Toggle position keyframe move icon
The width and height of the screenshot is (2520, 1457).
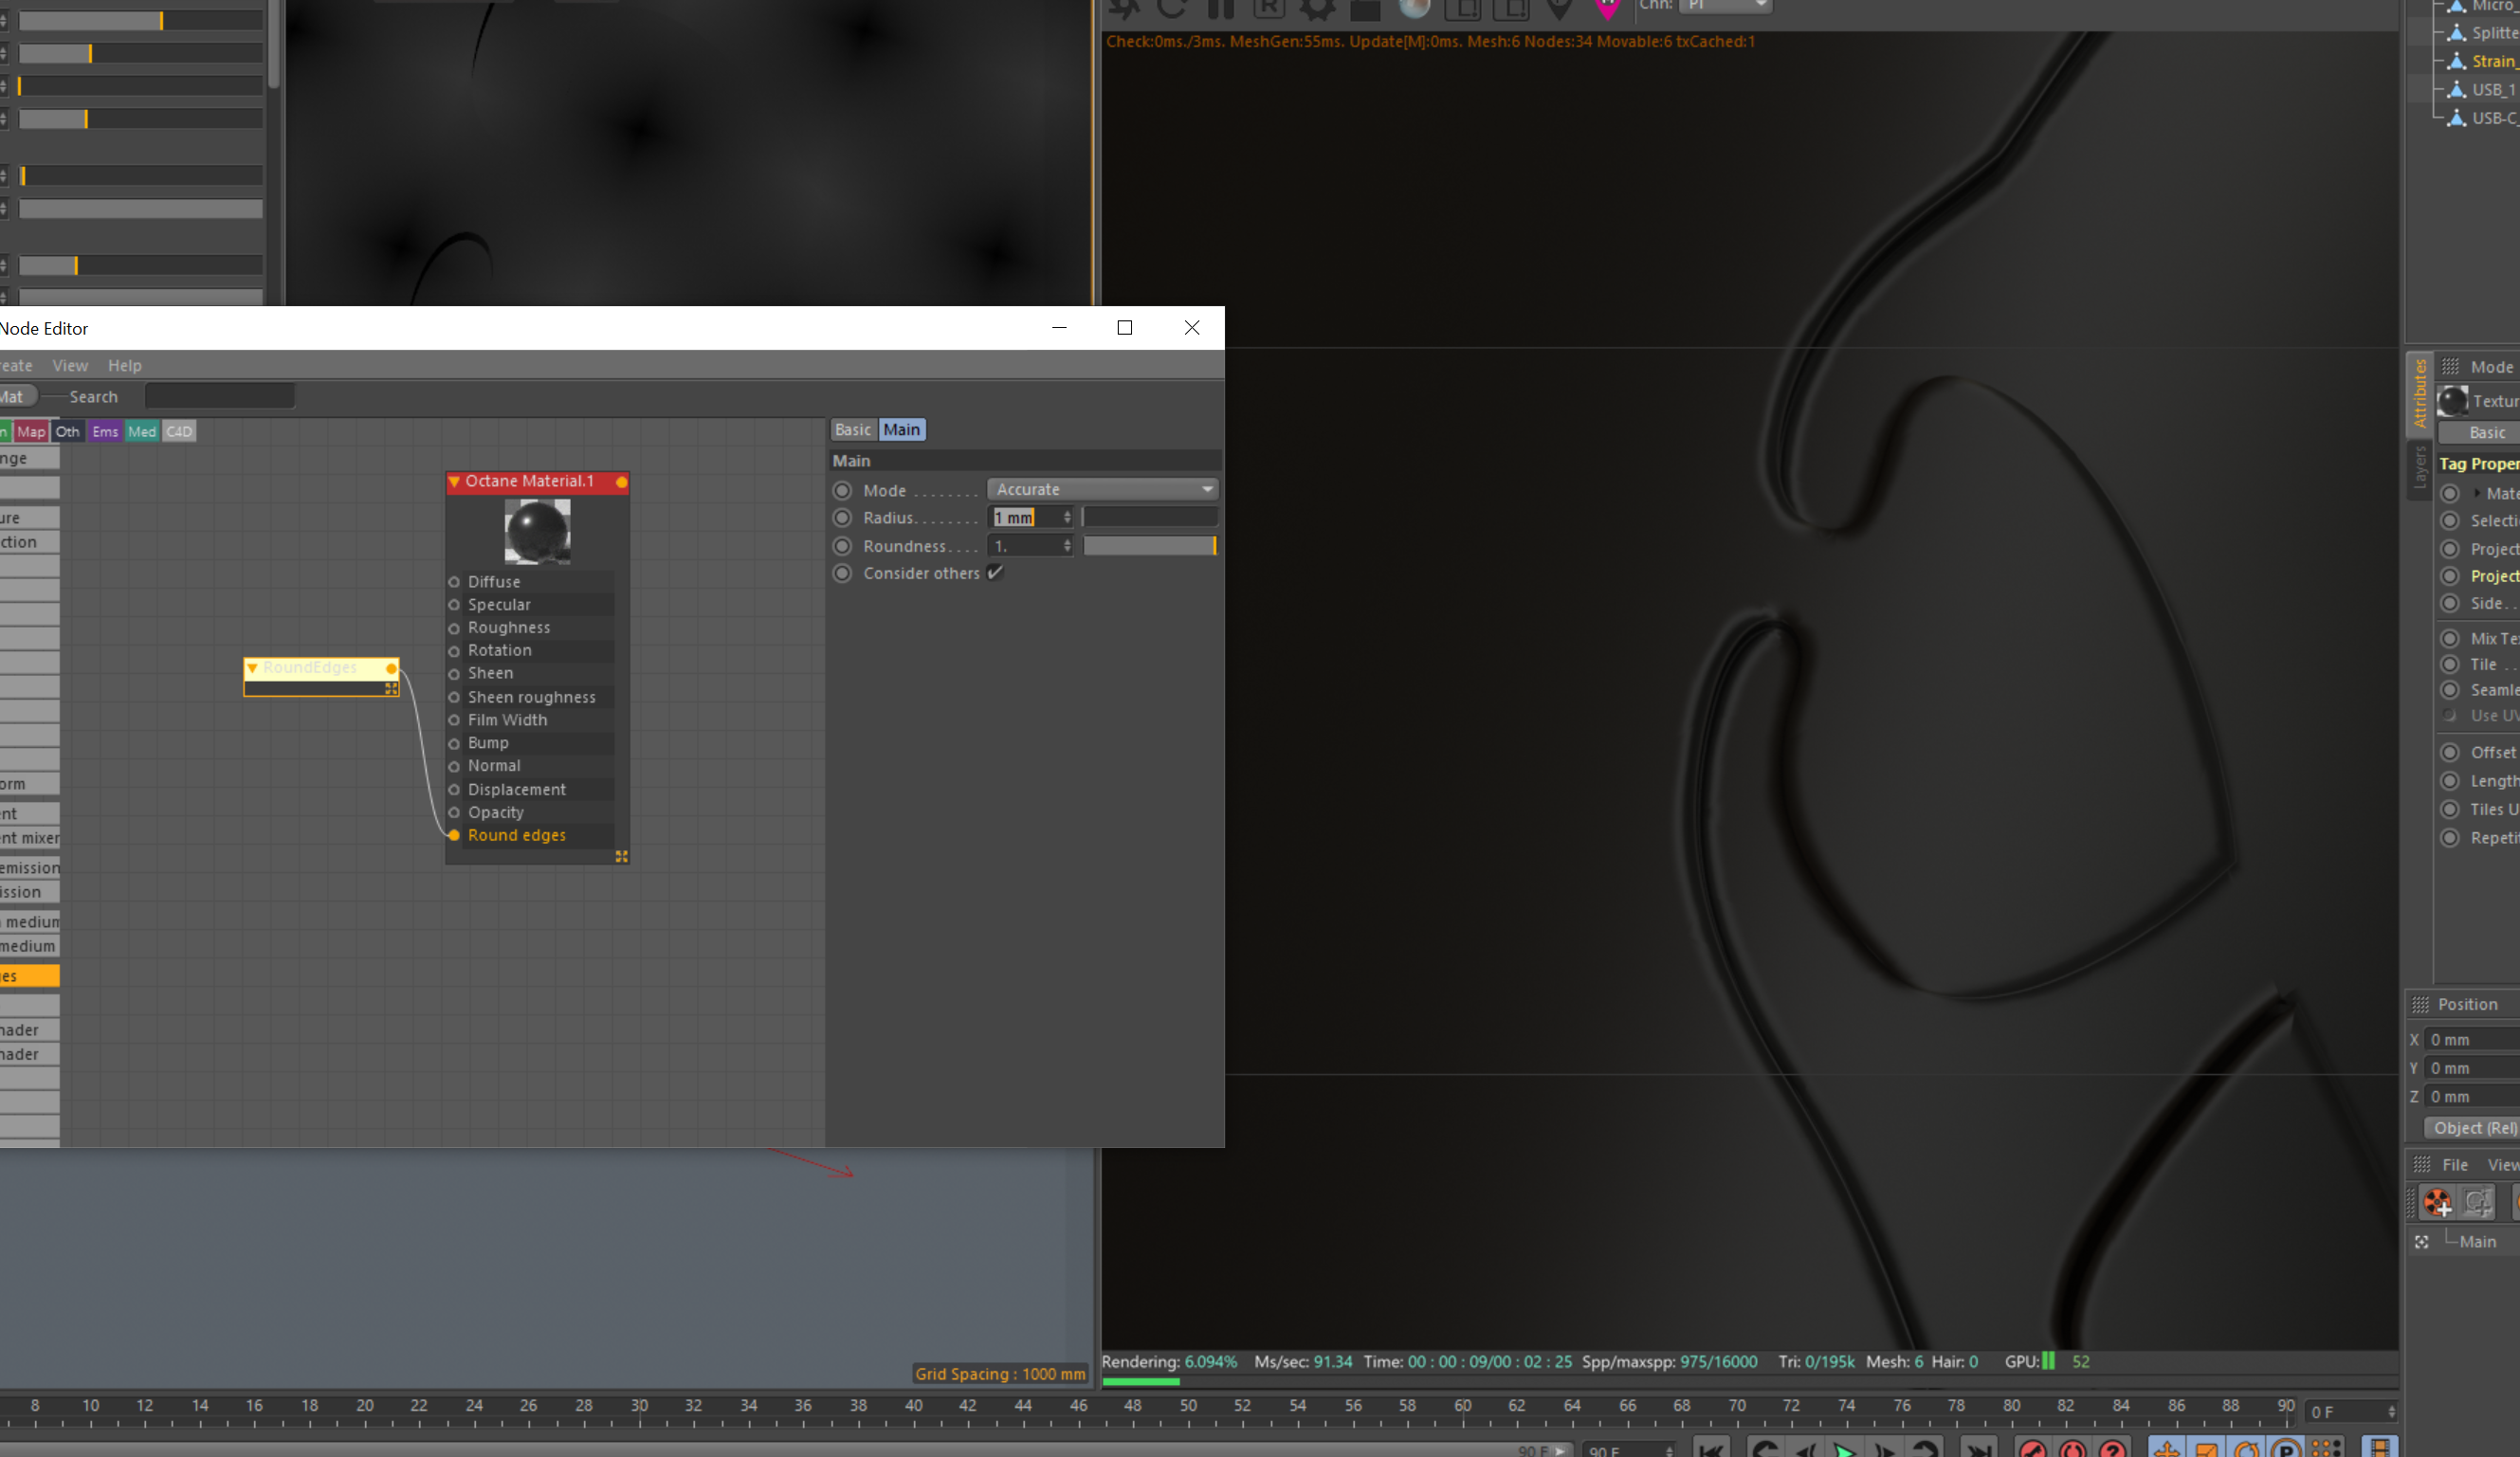[2166, 1449]
